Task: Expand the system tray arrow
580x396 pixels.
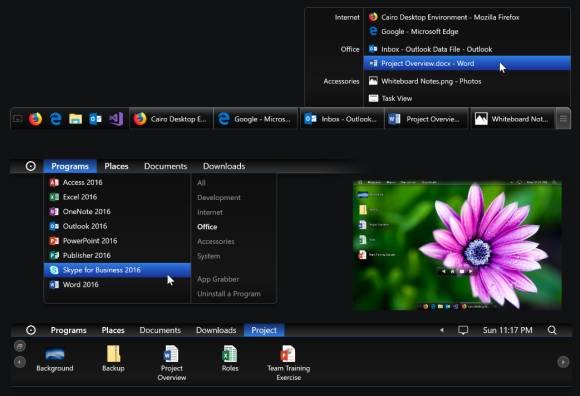Action: (x=442, y=330)
